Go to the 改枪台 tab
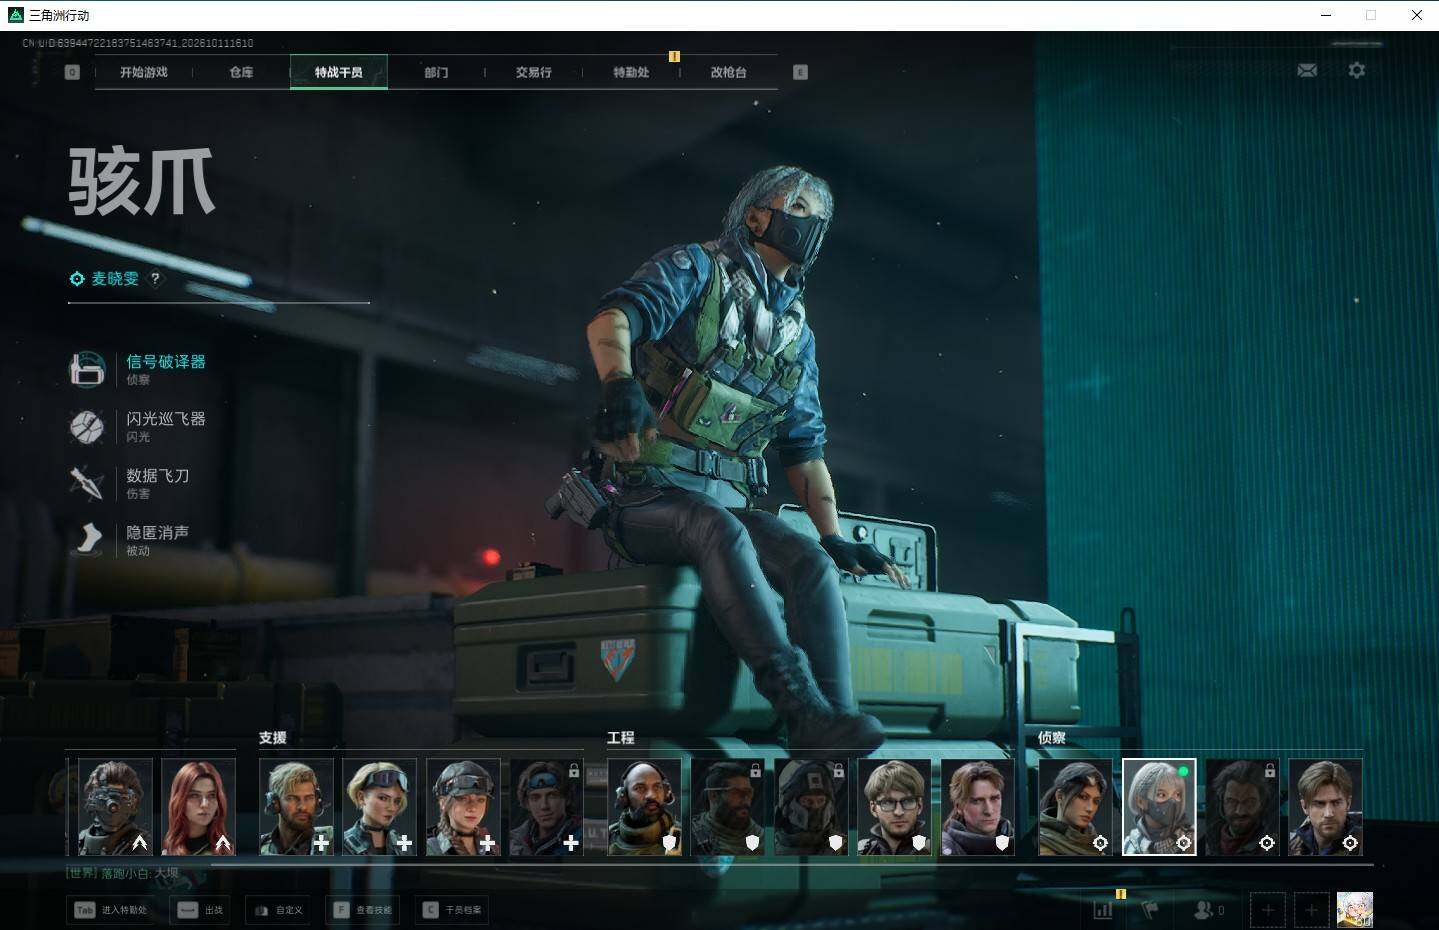 pyautogui.click(x=729, y=72)
